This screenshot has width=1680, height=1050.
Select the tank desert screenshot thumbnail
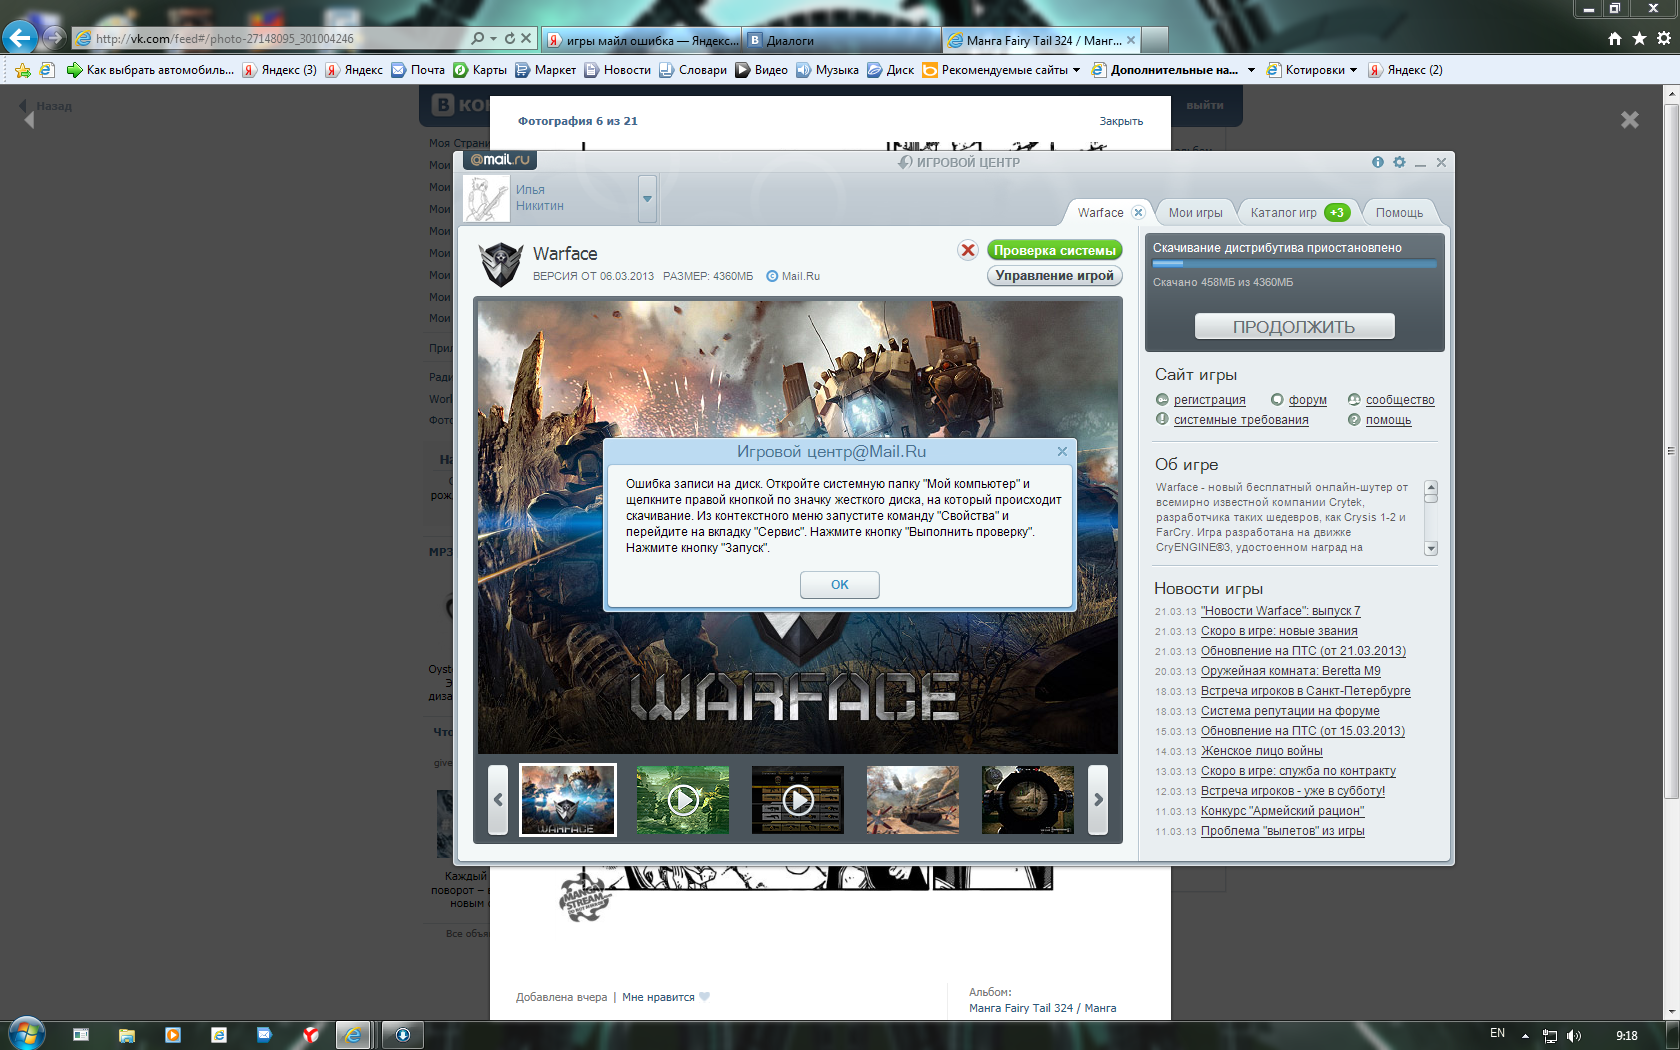point(913,800)
